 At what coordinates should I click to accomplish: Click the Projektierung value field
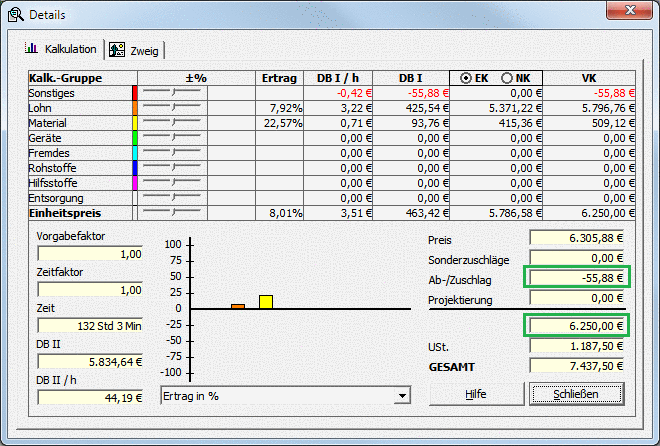click(577, 298)
